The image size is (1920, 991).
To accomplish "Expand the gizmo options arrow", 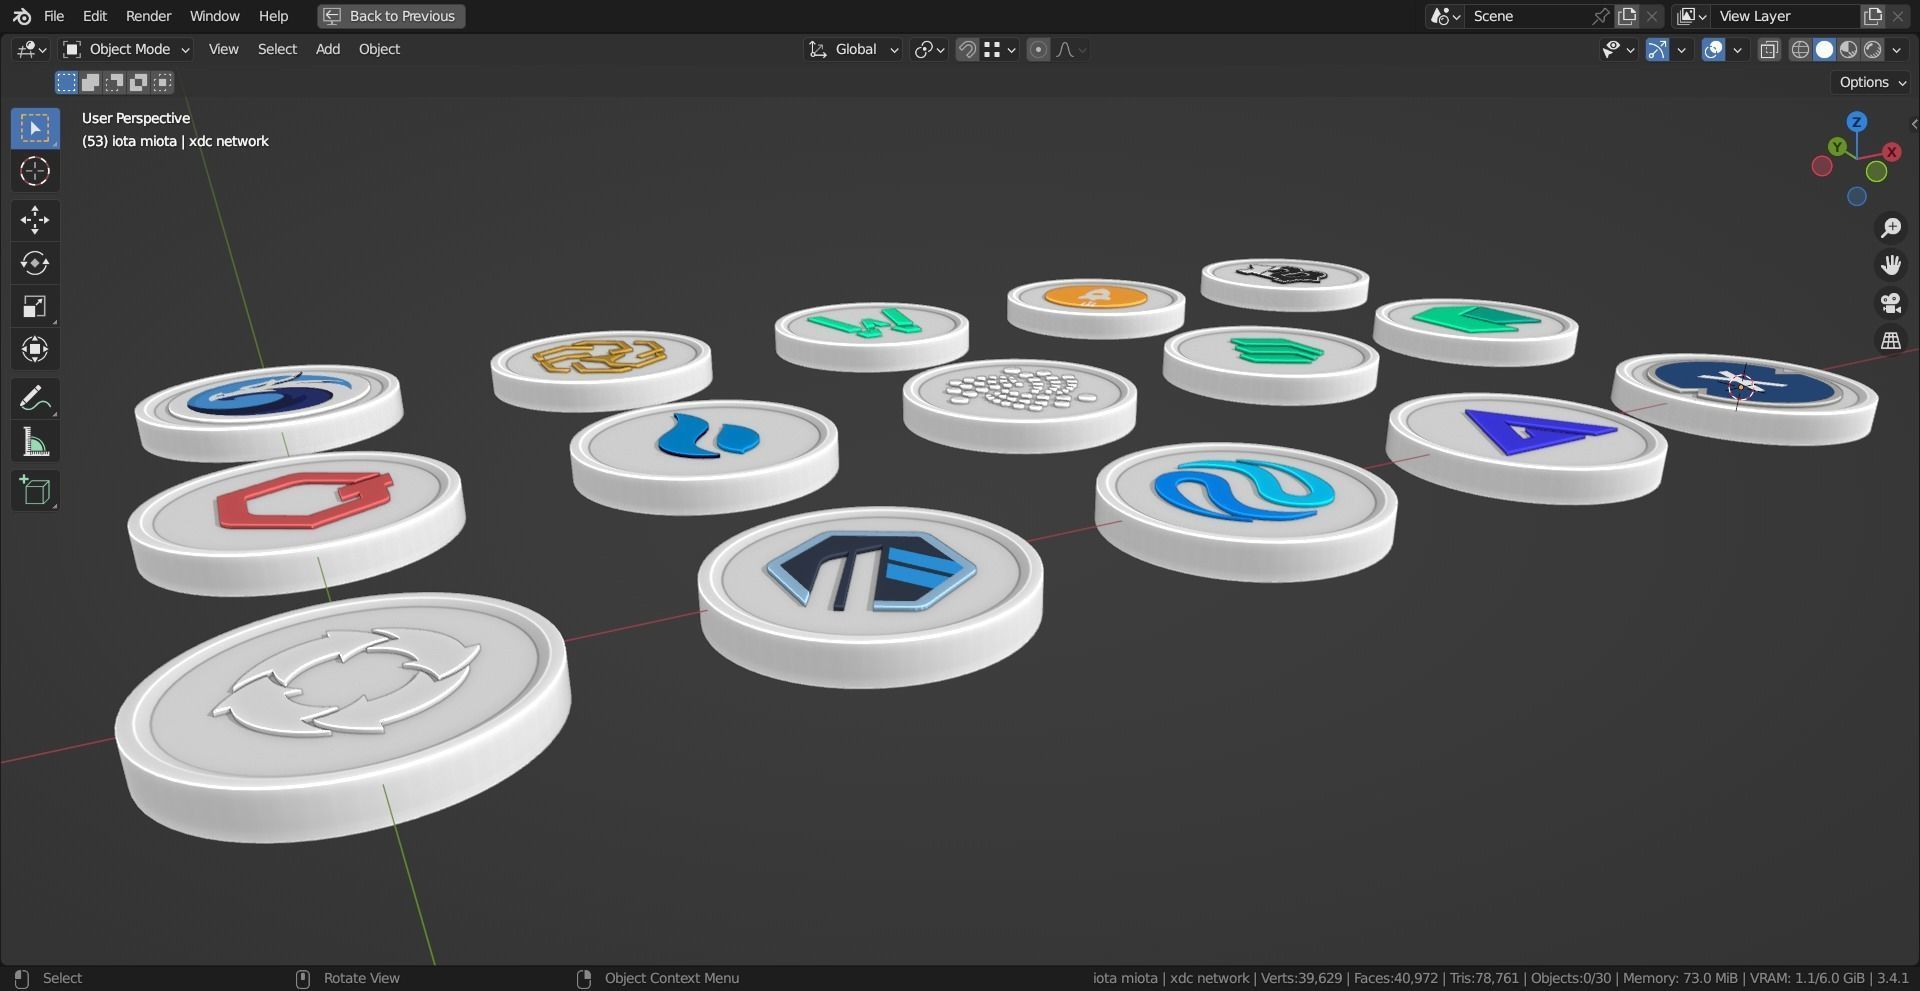I will pos(1682,49).
